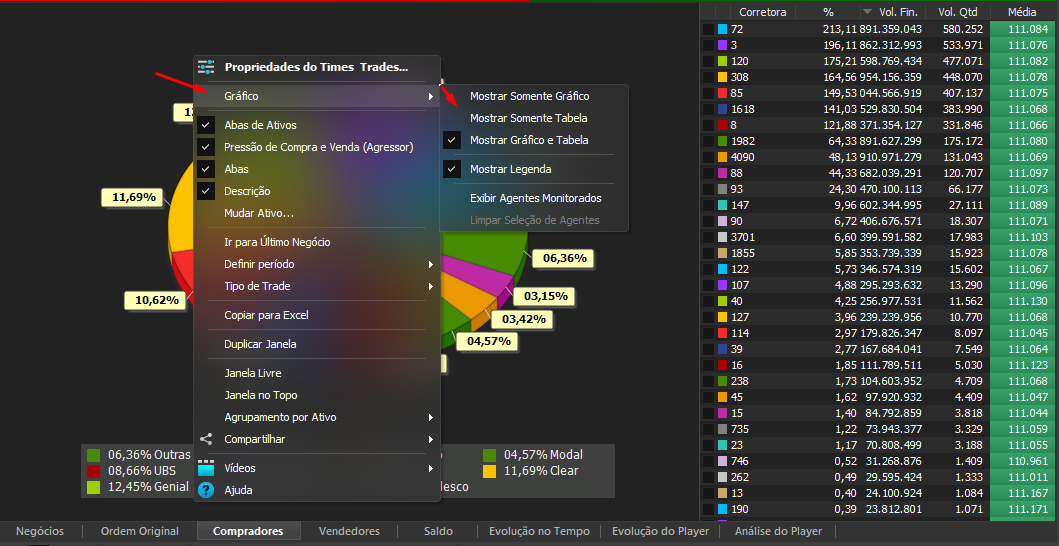Click the sort arrow beside Vol. Fin.

pyautogui.click(x=867, y=12)
